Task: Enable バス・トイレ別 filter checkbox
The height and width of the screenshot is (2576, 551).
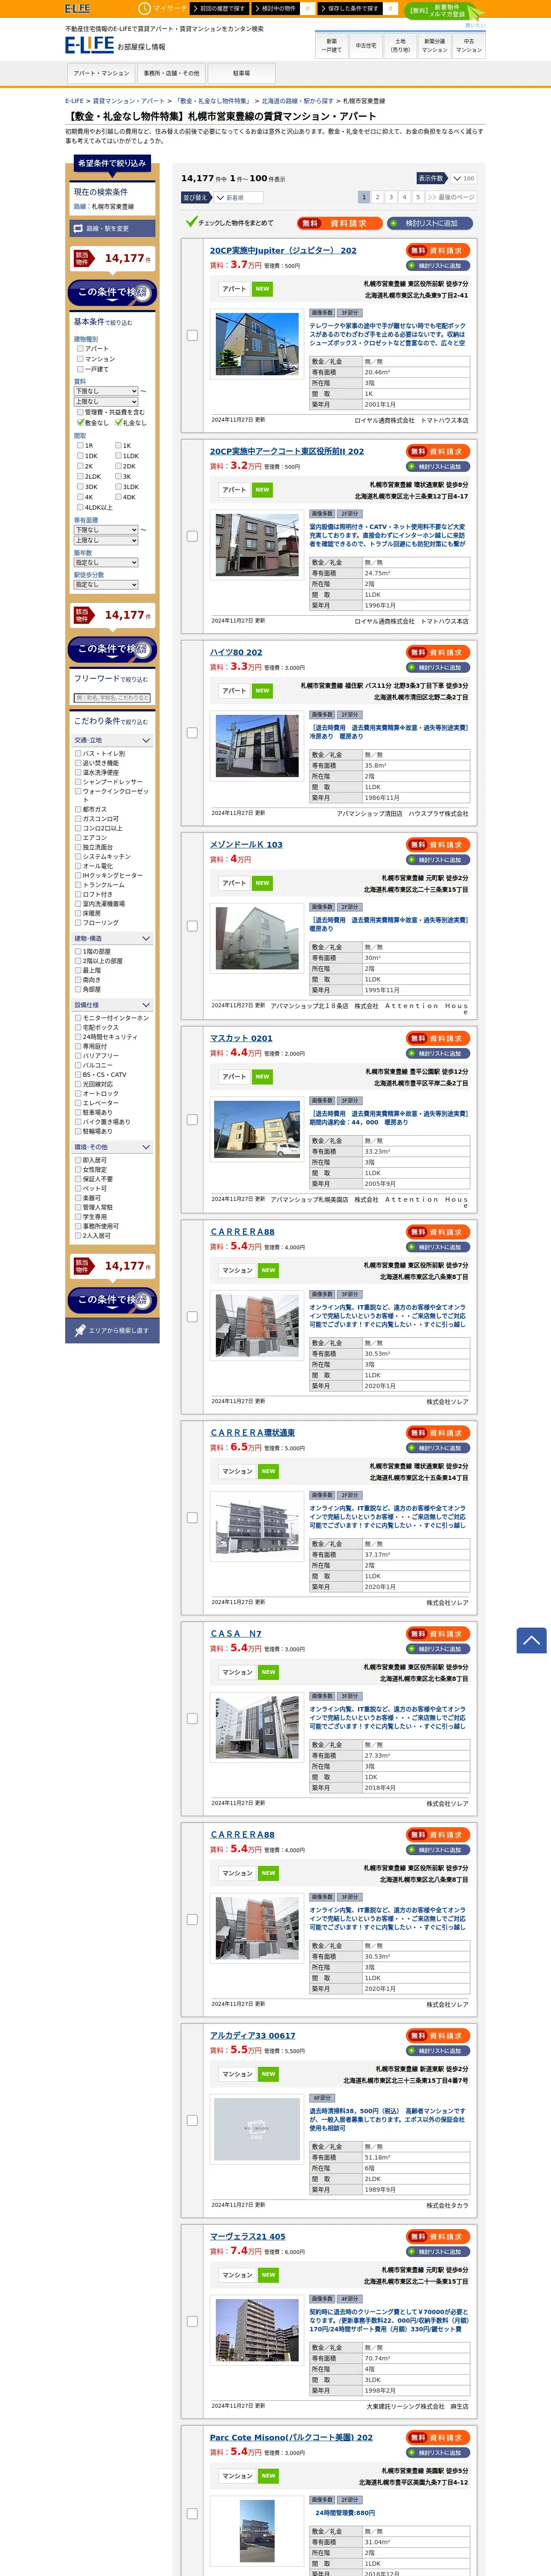Action: click(x=78, y=754)
